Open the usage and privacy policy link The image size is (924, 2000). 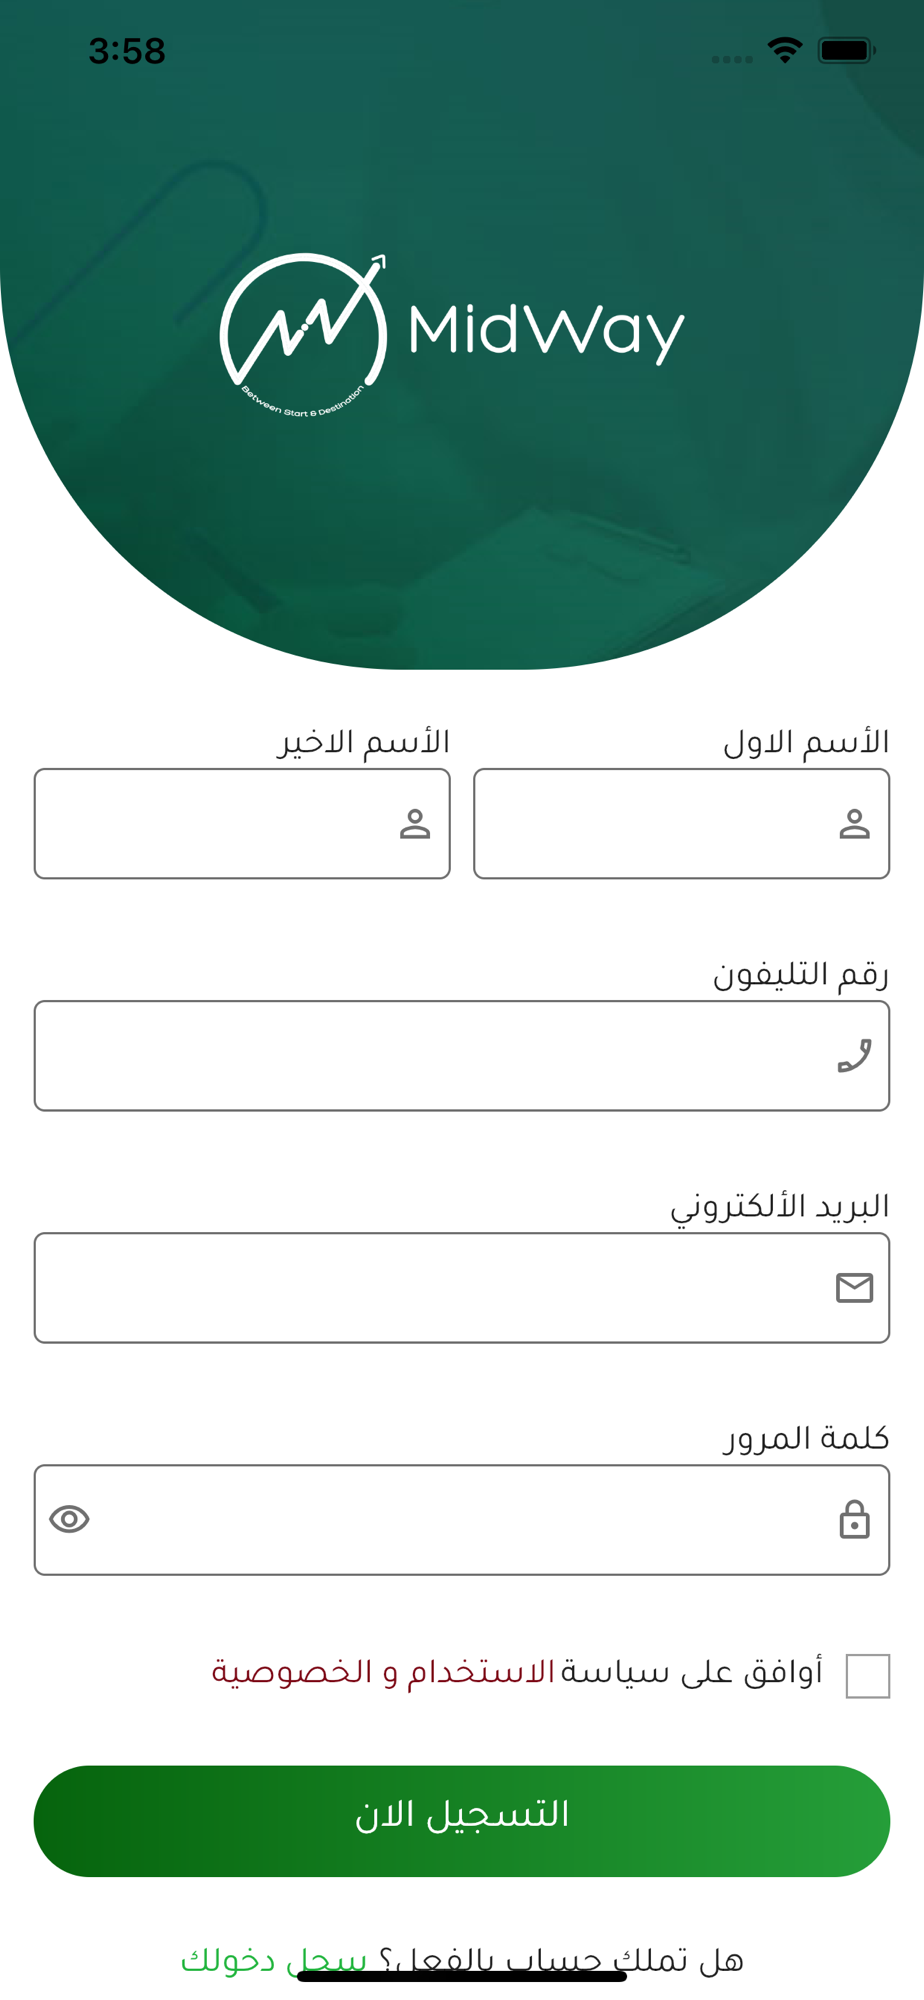[383, 1672]
